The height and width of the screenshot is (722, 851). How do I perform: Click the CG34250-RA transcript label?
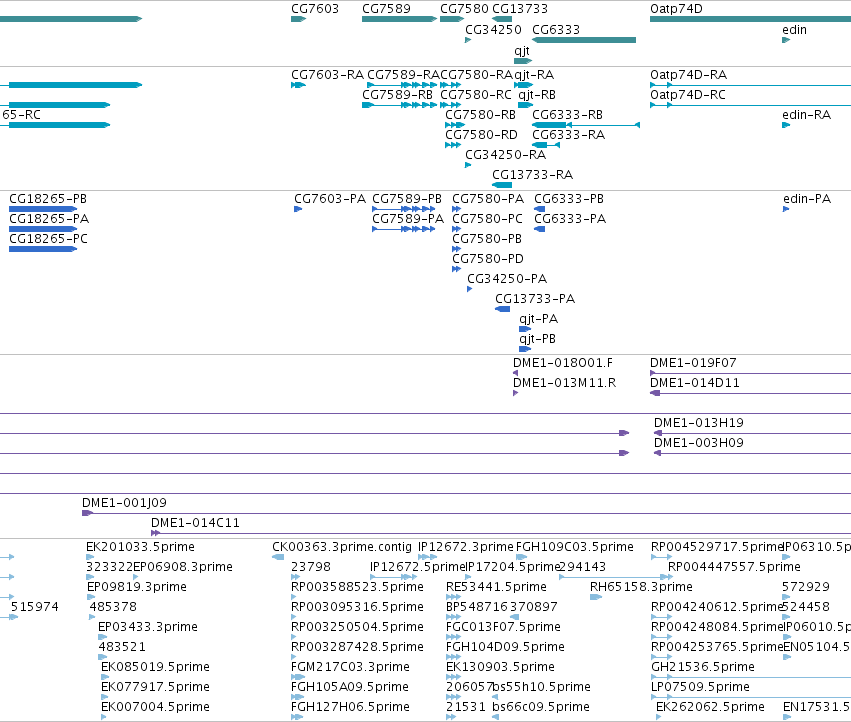point(505,155)
